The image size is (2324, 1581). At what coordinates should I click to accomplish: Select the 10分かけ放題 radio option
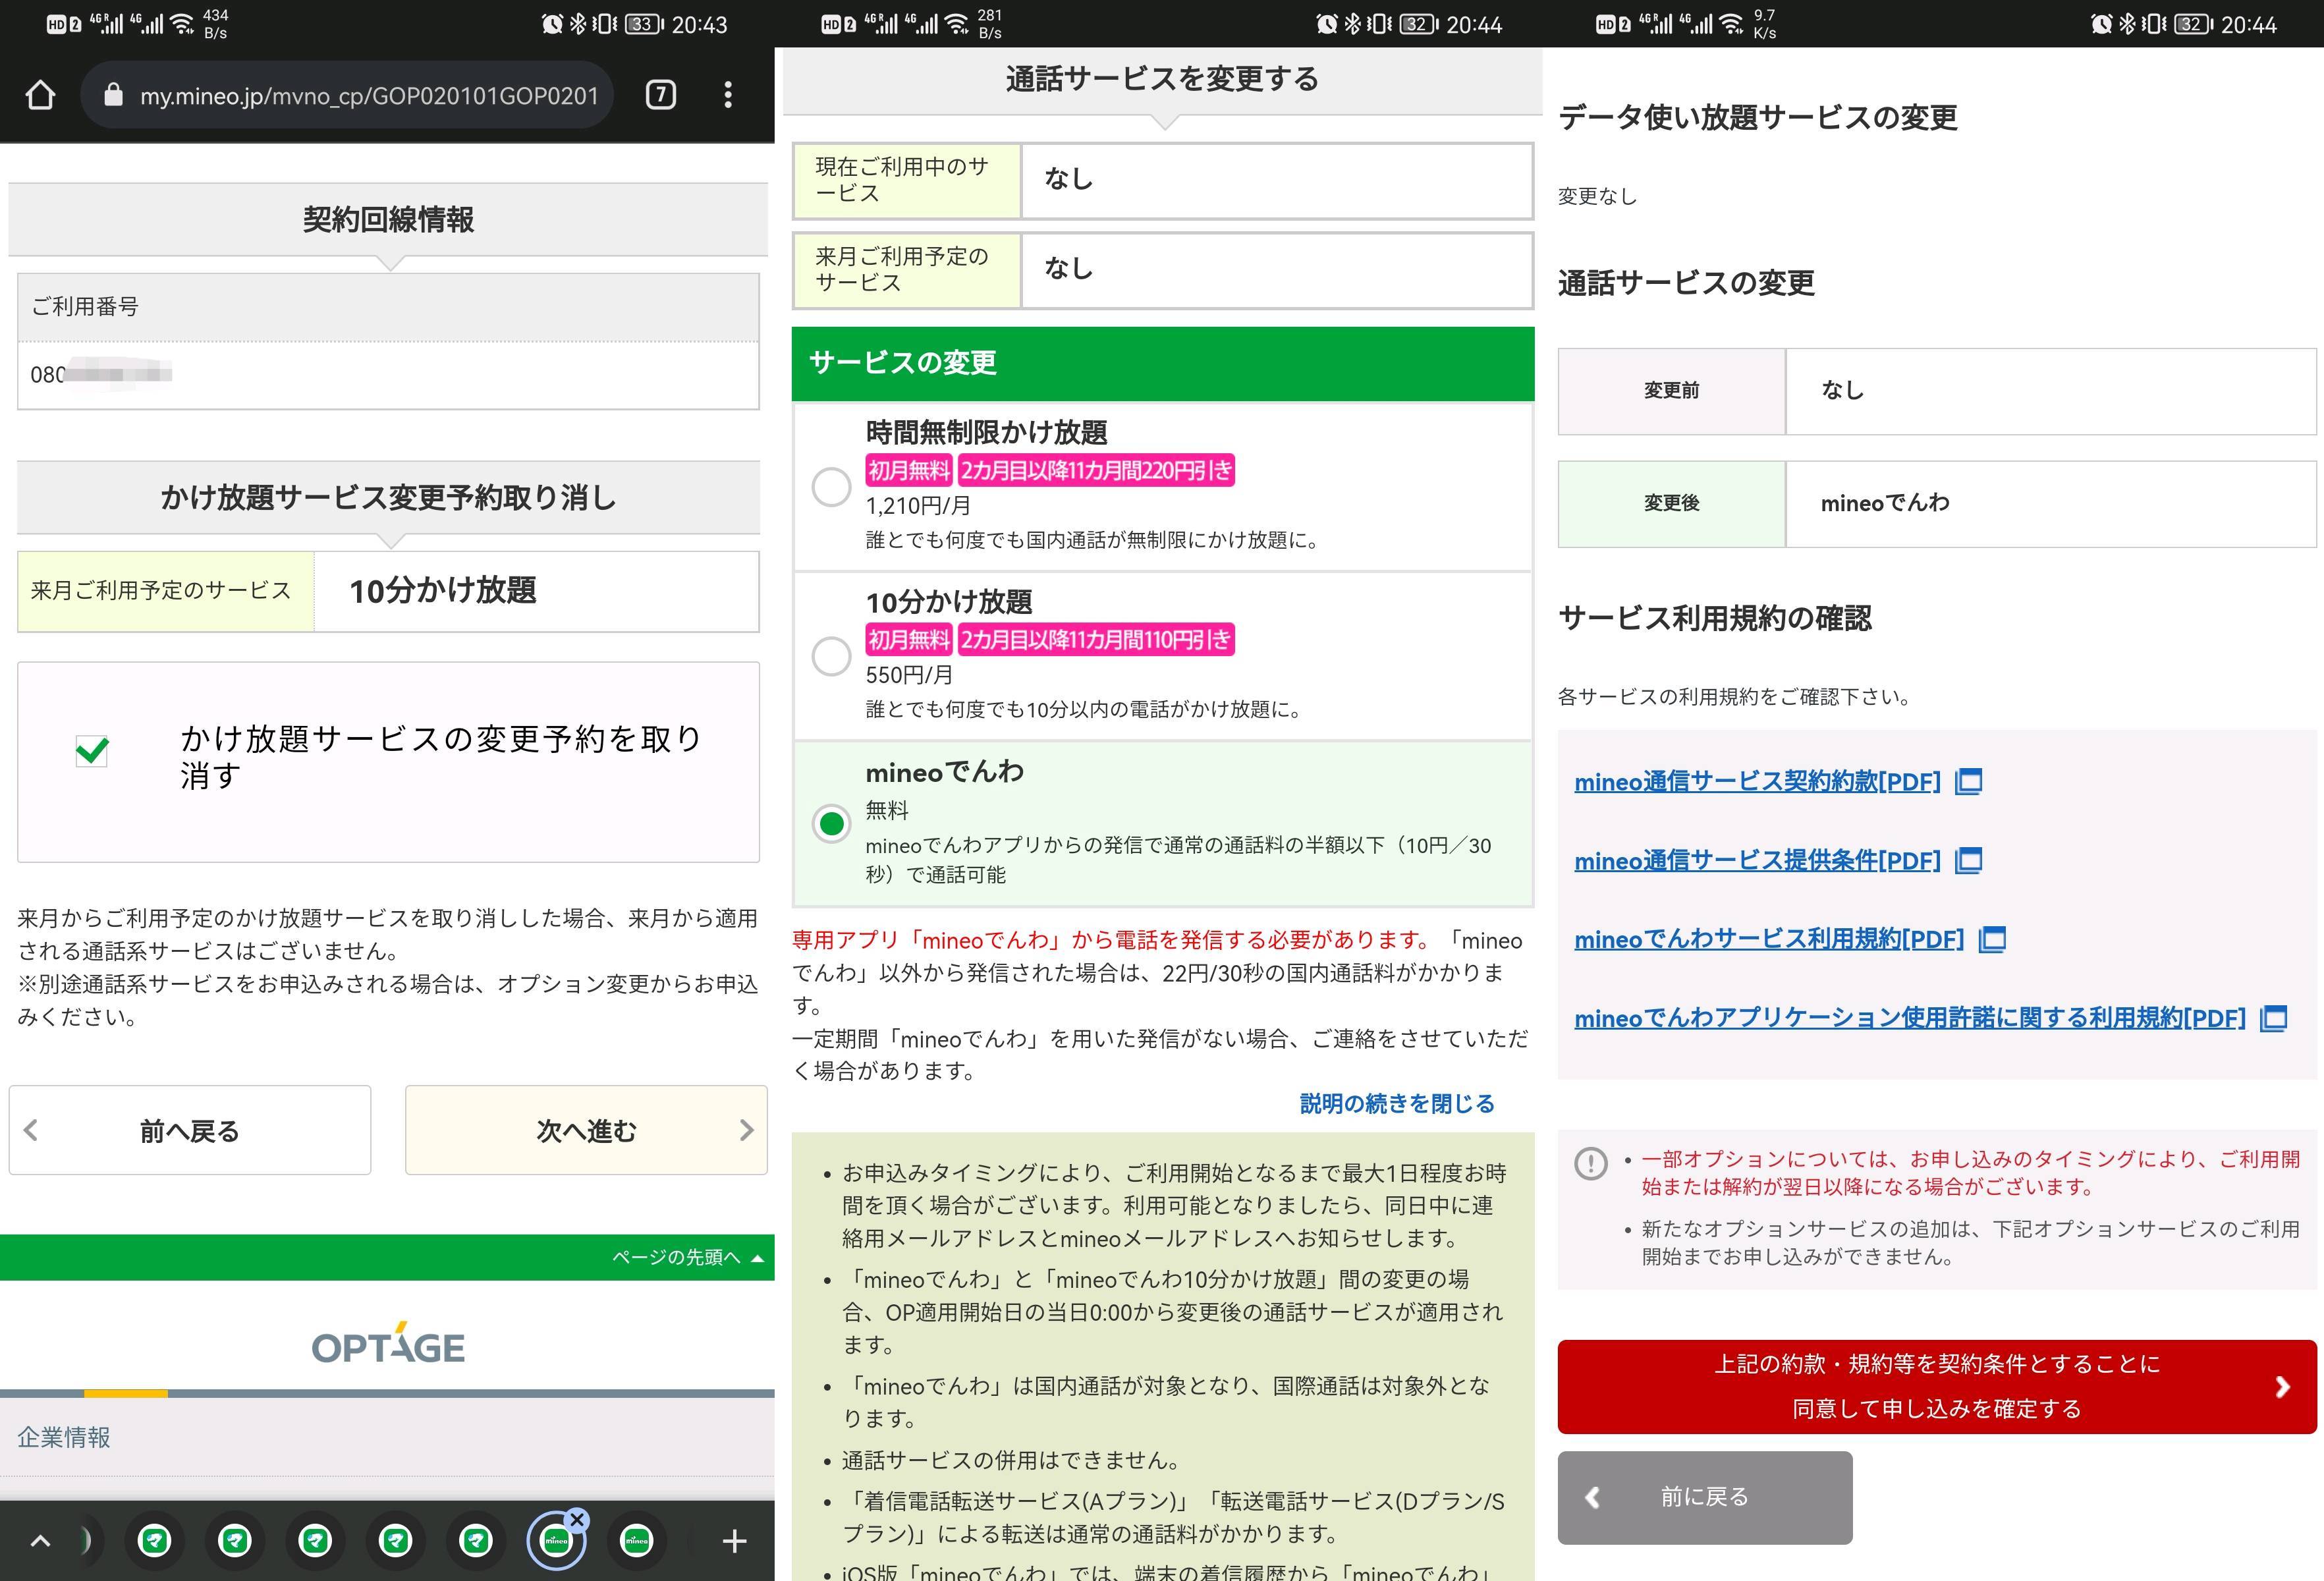pos(831,657)
